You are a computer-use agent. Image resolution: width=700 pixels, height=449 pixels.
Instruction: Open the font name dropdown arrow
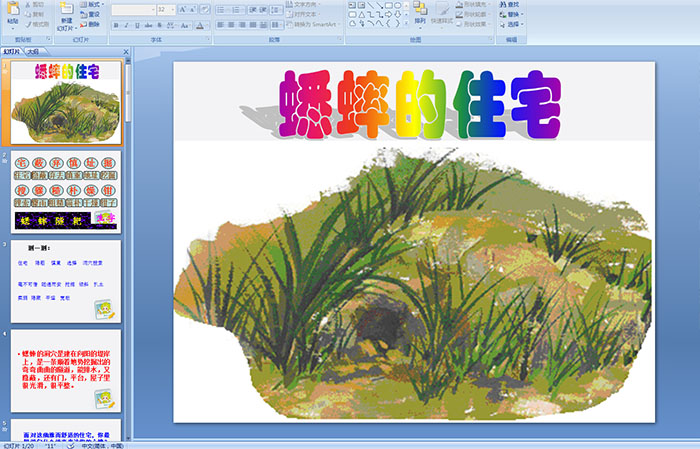click(x=154, y=9)
